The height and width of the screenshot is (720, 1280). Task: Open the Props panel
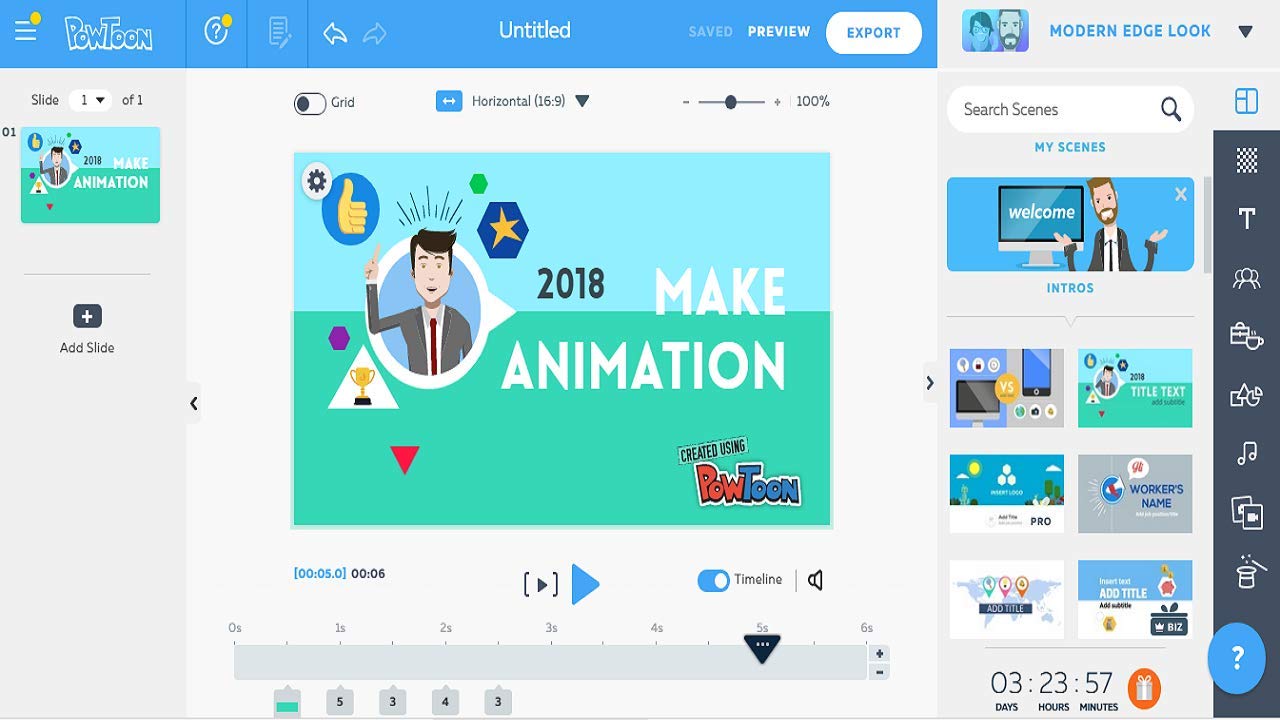(1246, 336)
